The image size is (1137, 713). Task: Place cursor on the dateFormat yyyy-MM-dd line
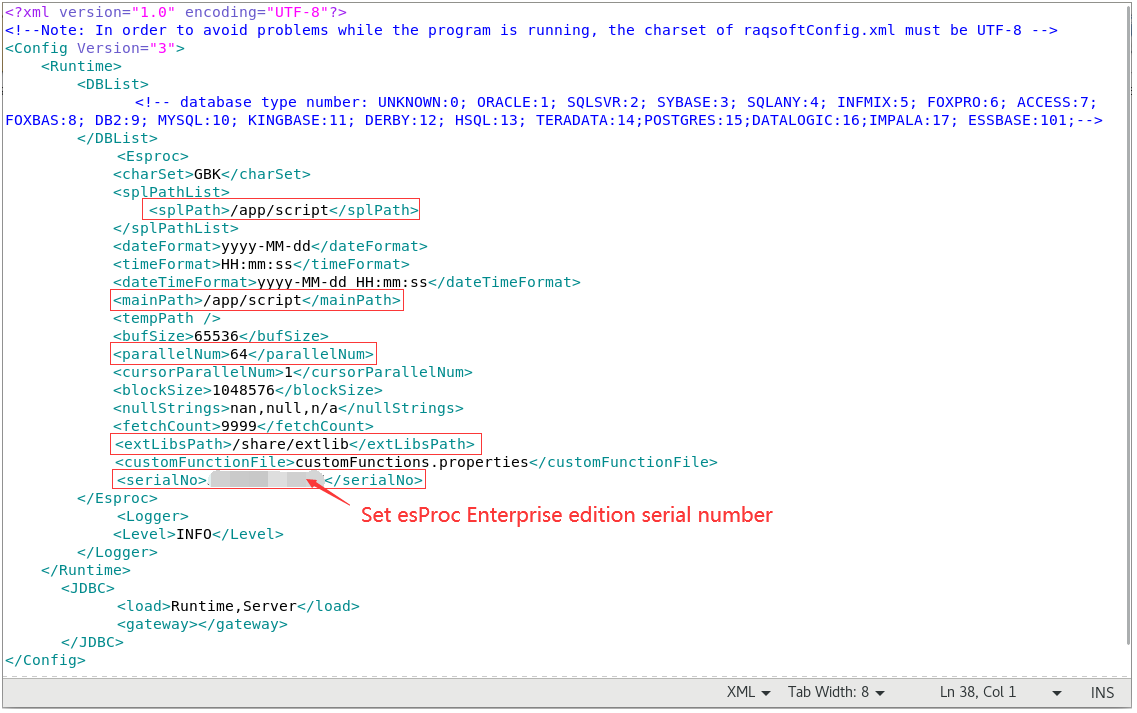pyautogui.click(x=269, y=246)
